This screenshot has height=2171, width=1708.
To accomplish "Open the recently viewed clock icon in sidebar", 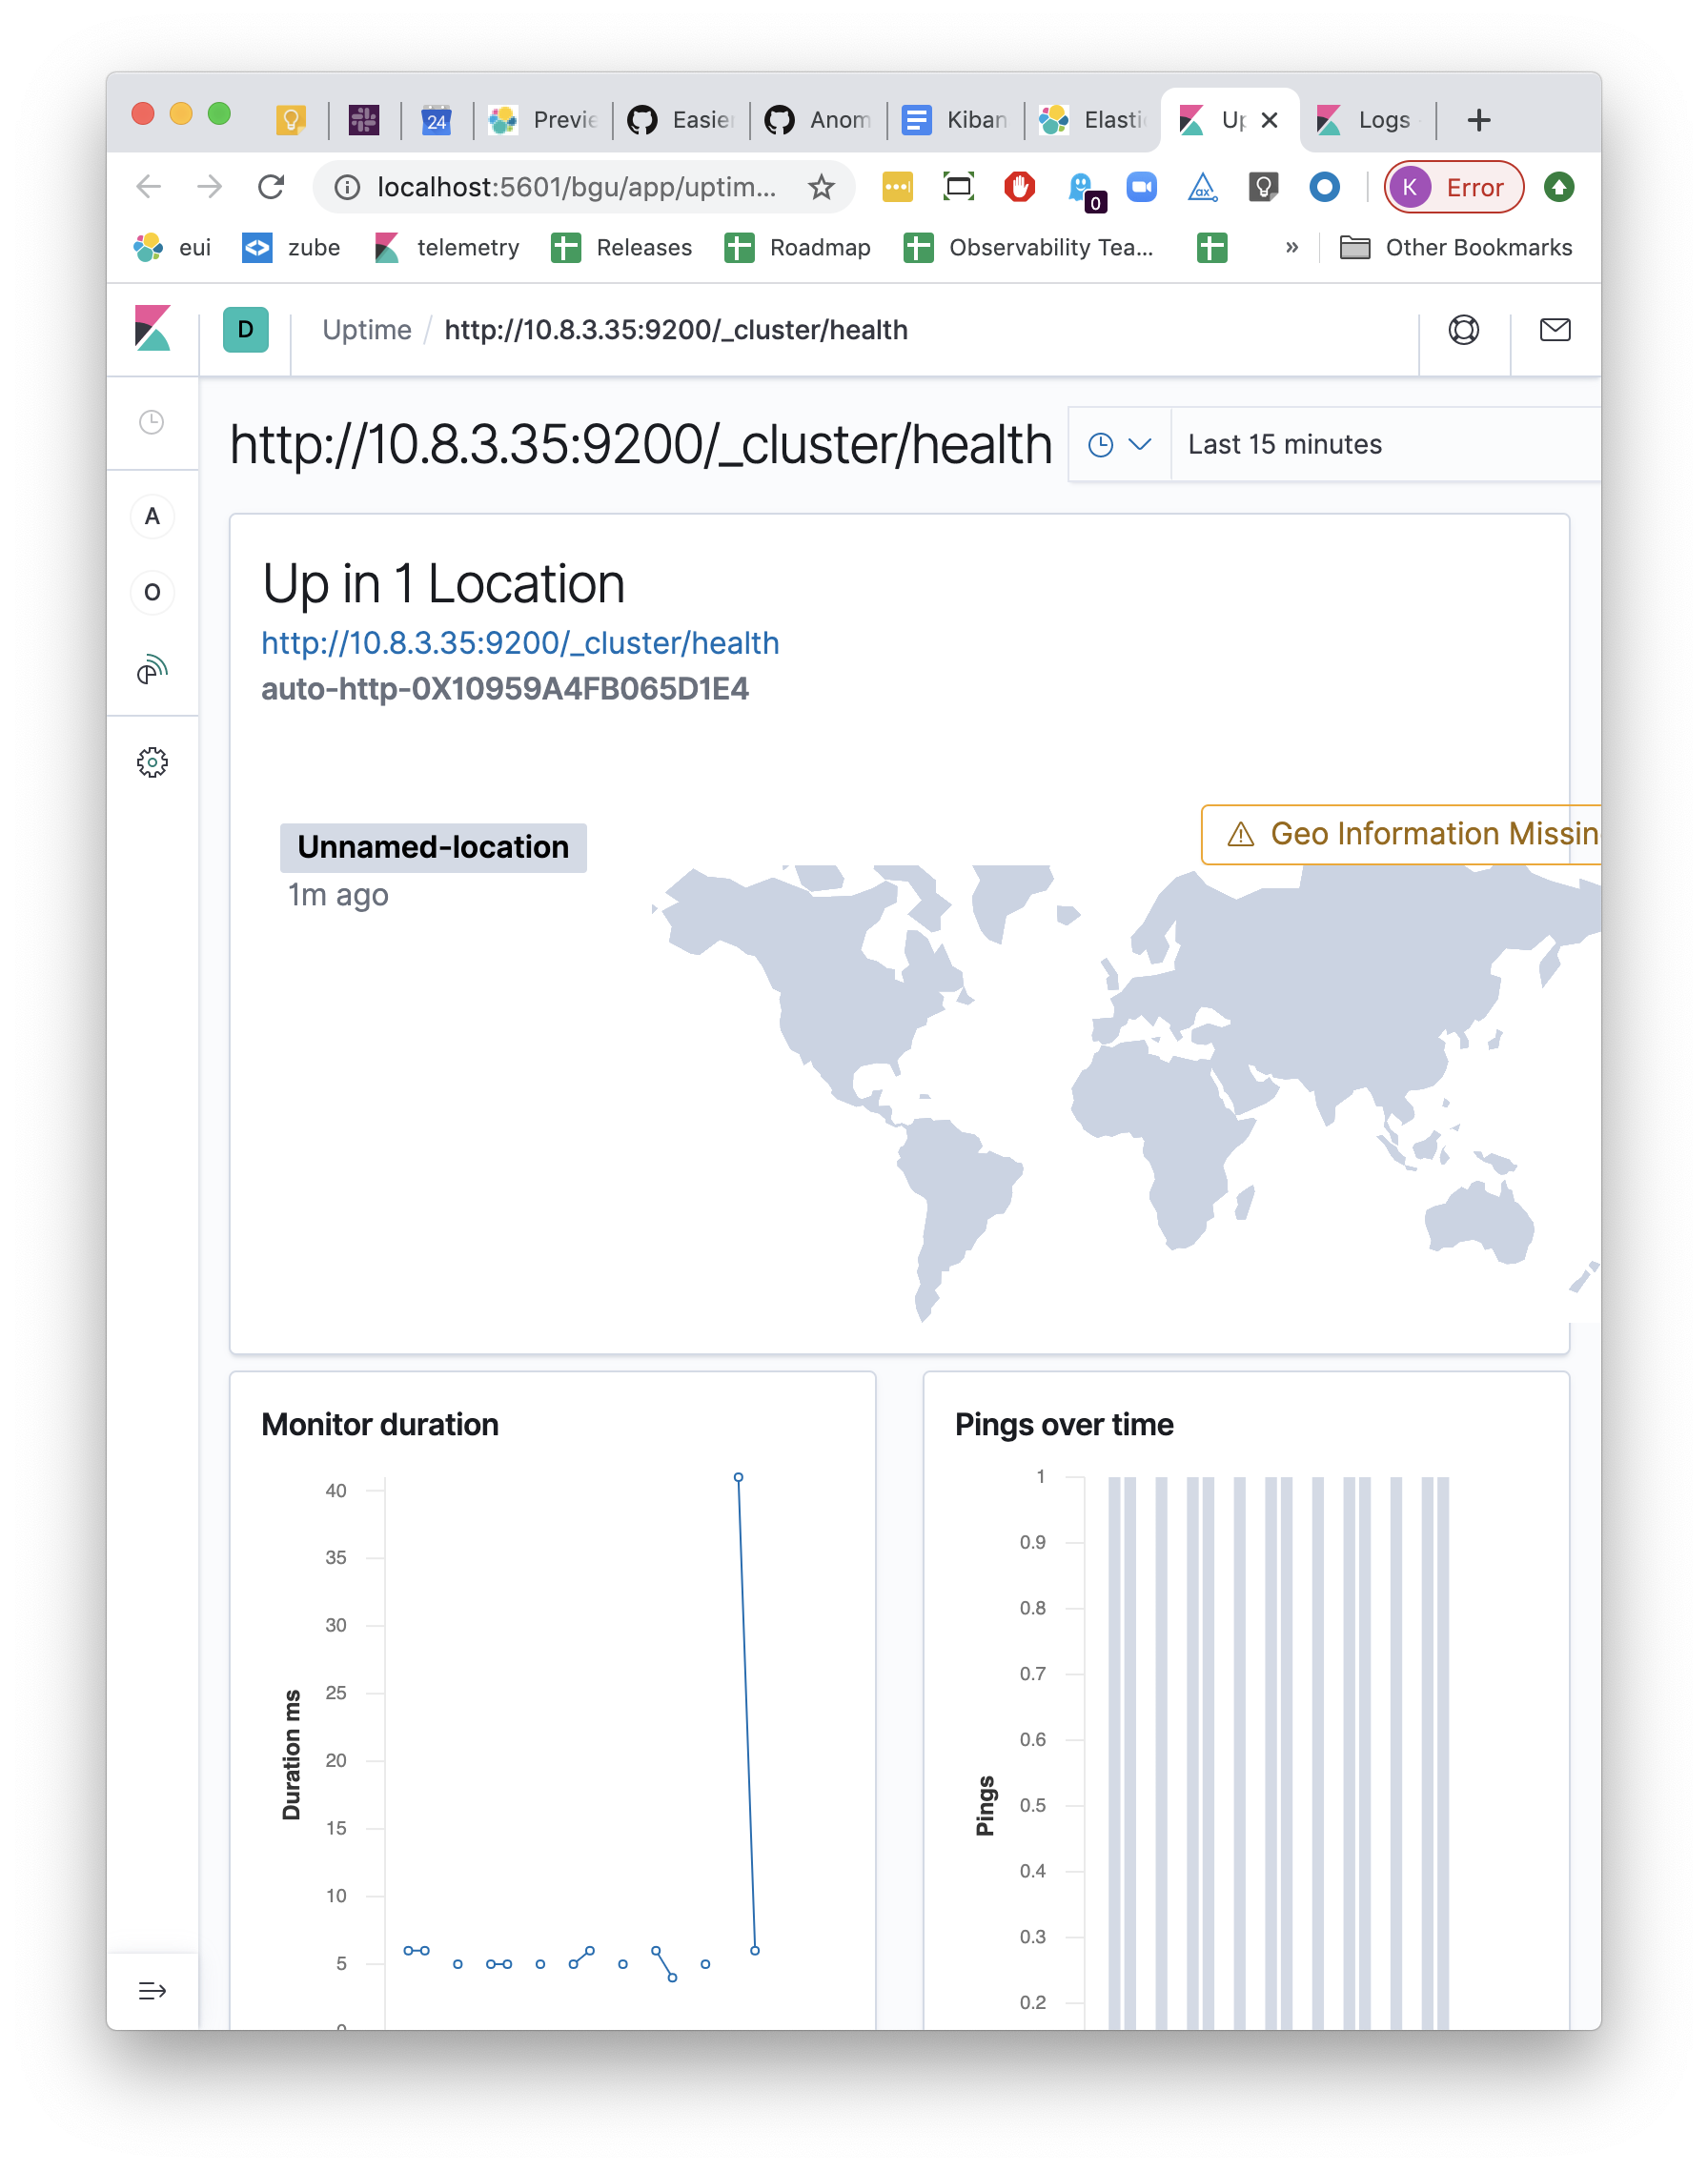I will tap(151, 422).
